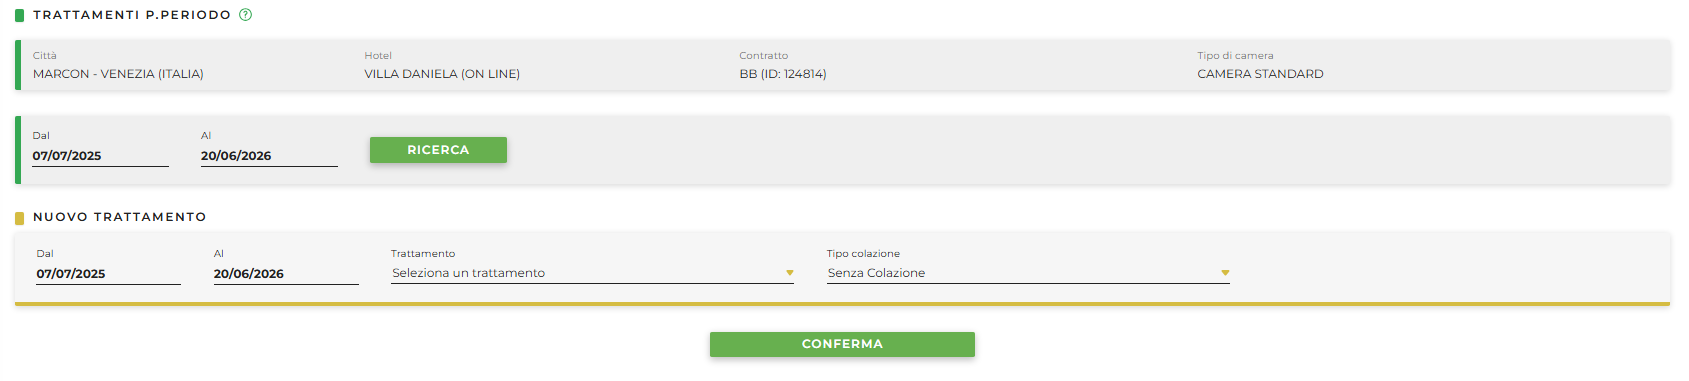Click the contract value BB (ID: 124814)
This screenshot has width=1689, height=381.
click(x=783, y=74)
